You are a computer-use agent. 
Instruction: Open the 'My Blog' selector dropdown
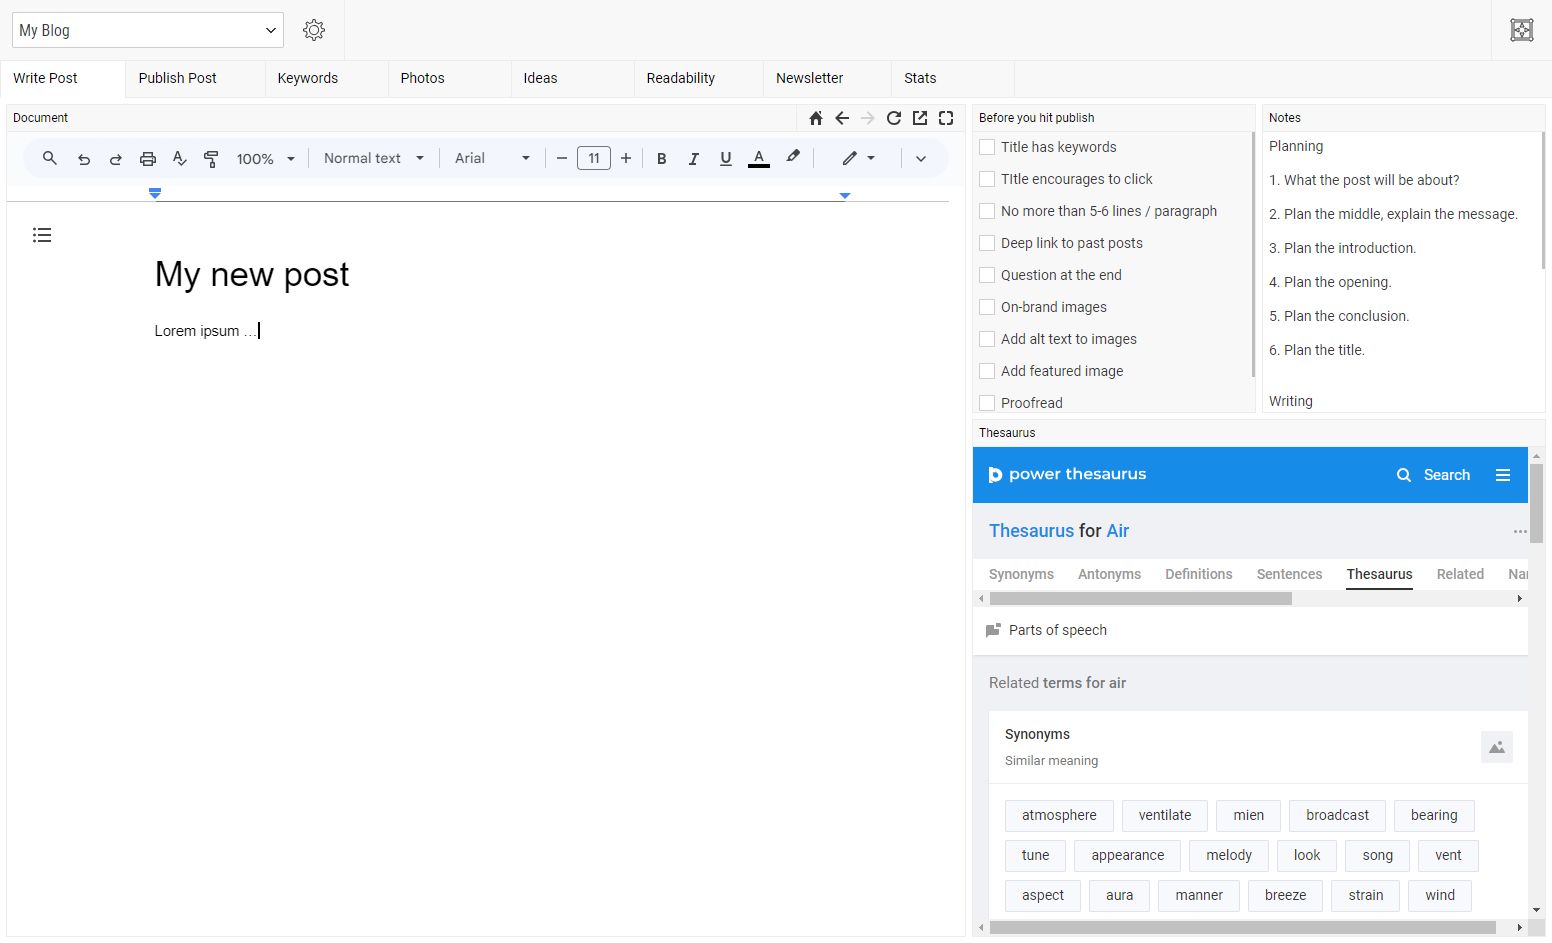pos(146,30)
